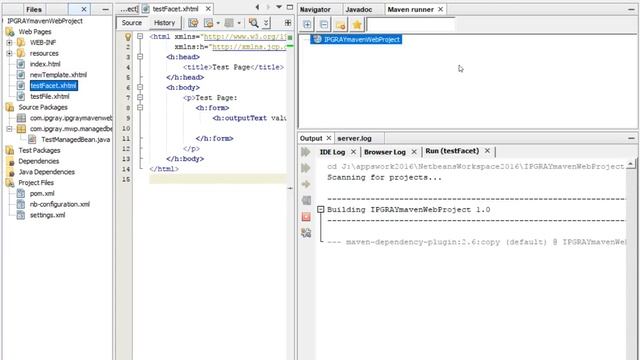Click the top re-run double arrow icon in Output
640x360 pixels.
[x=306, y=152]
